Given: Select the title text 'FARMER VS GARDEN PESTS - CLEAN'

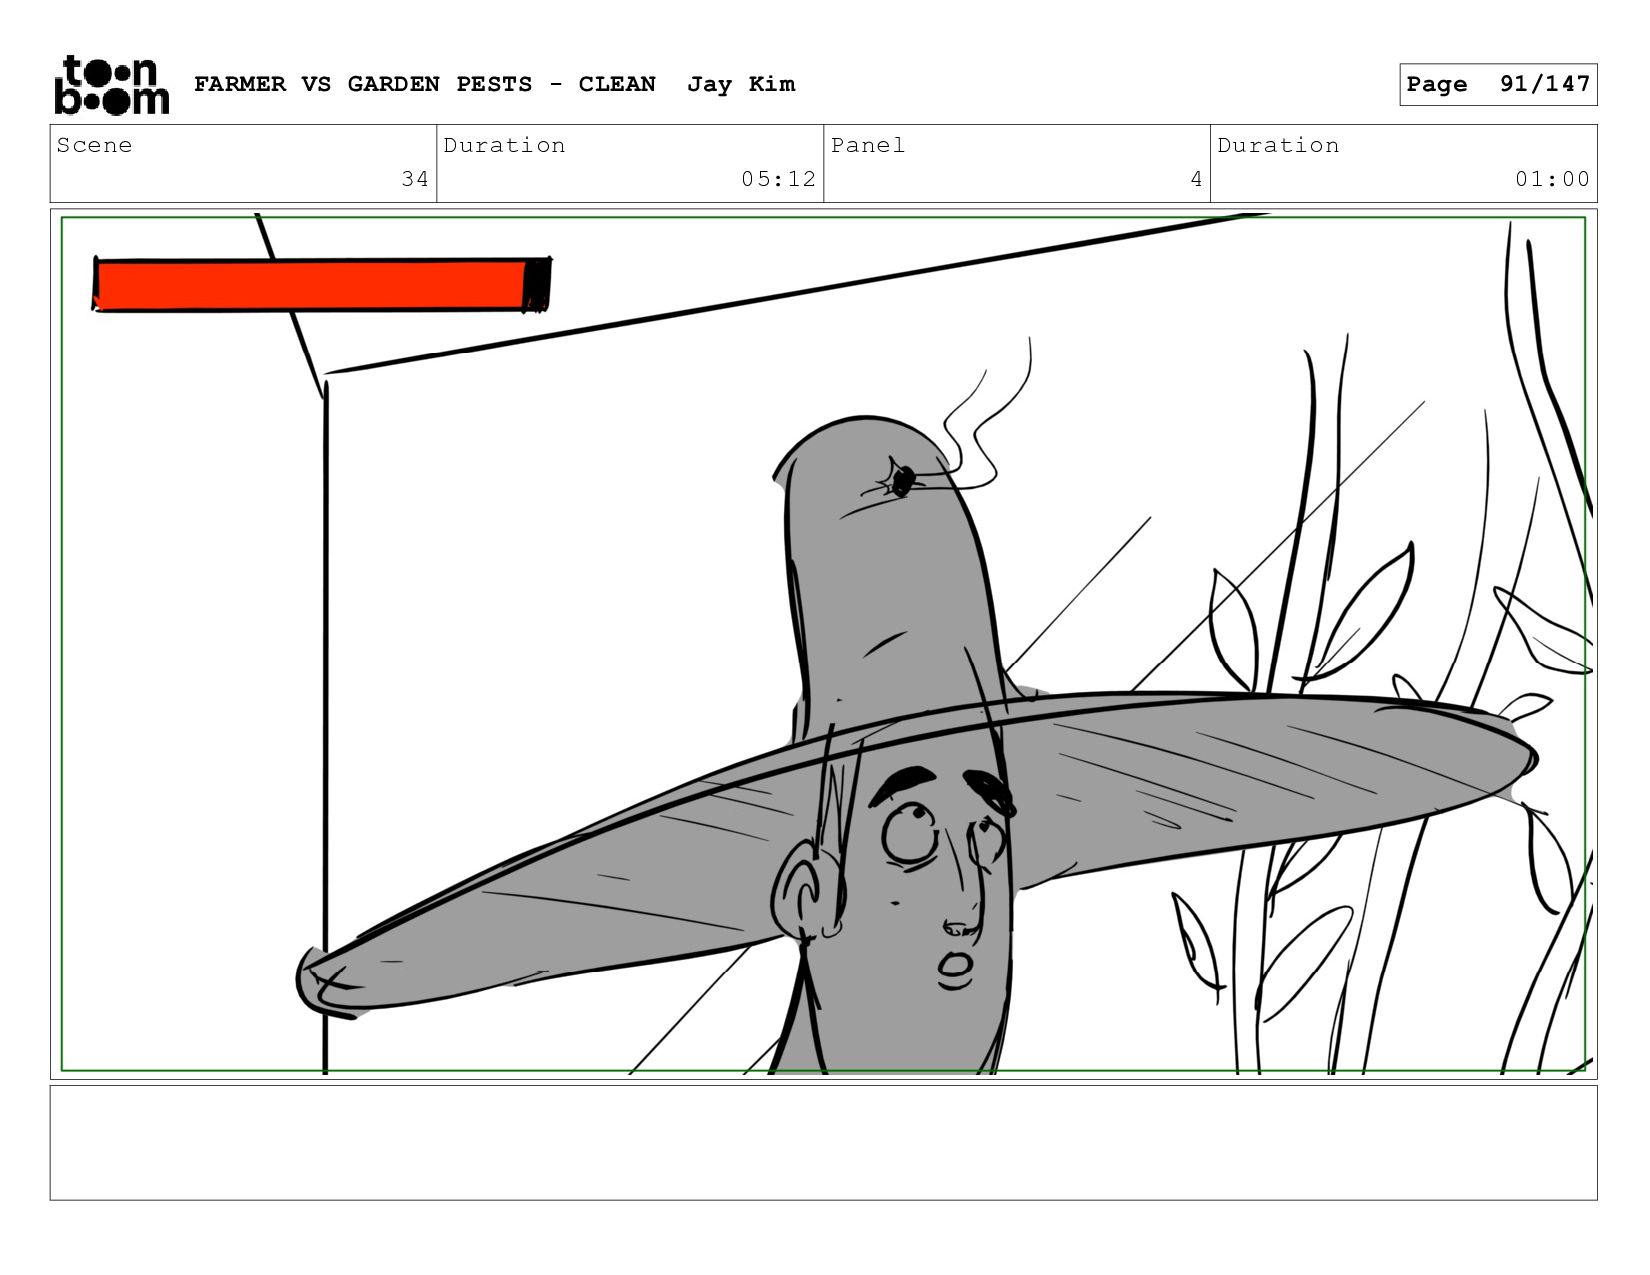Looking at the screenshot, I should [425, 84].
